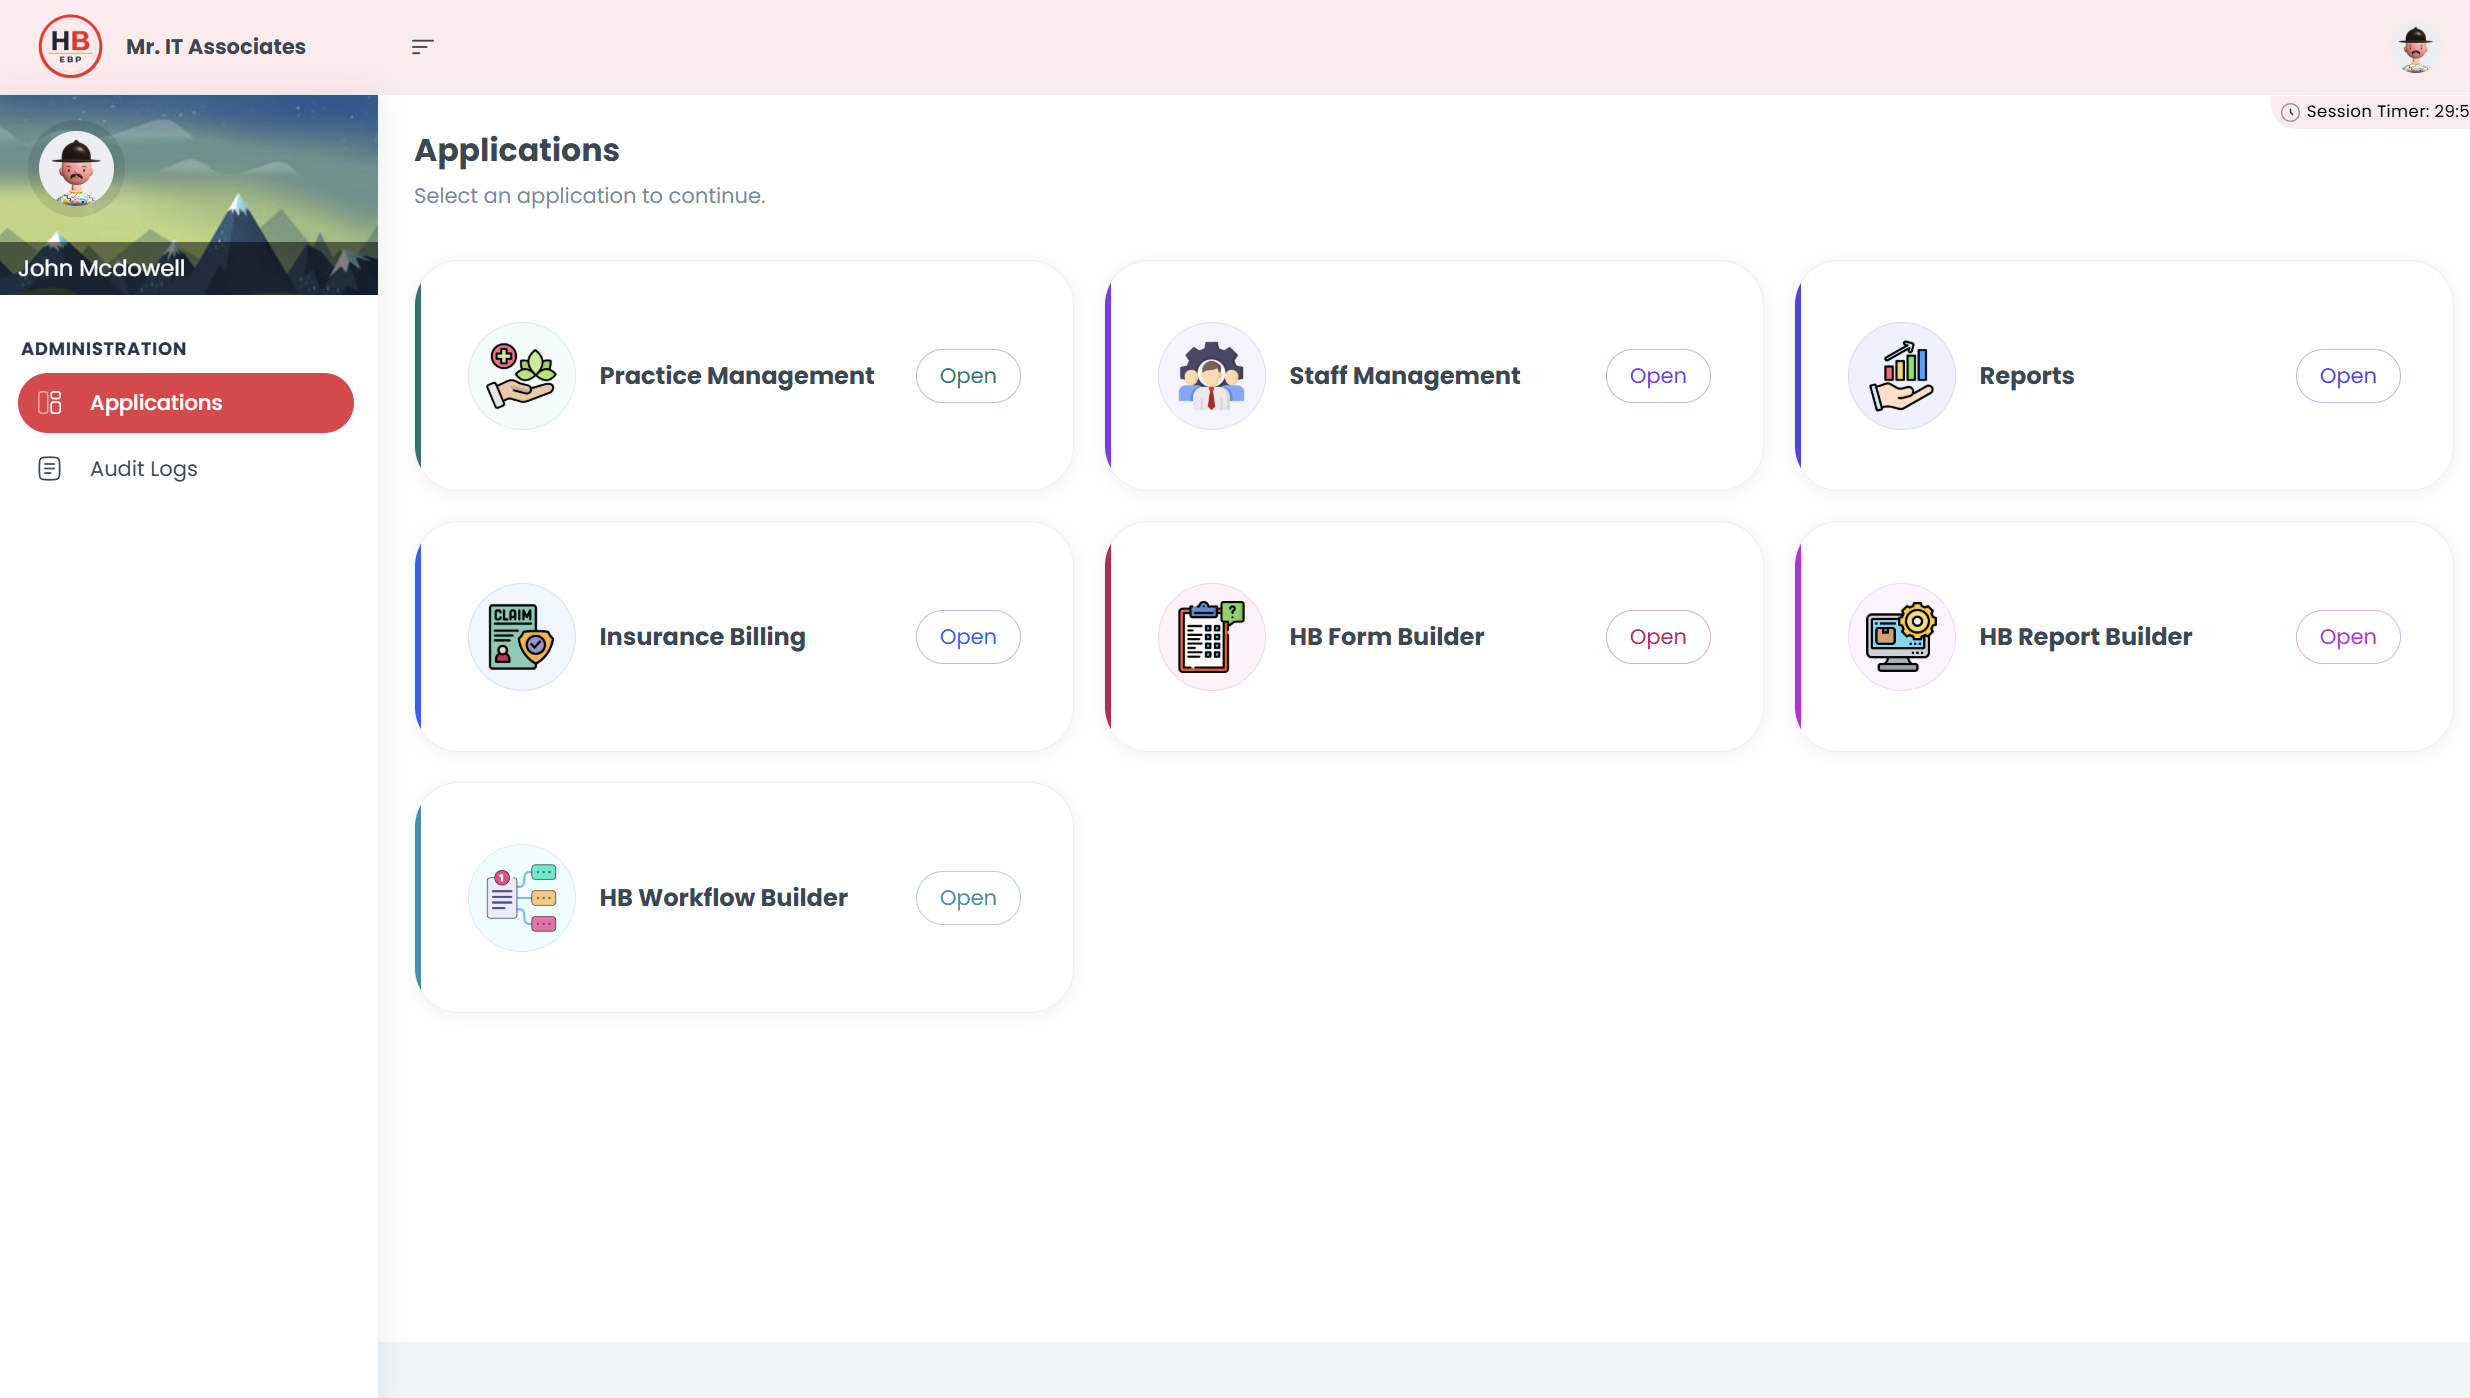Screen dimensions: 2470x1398
Task: Click the 'HB Workflow Builder' card title
Action: [x=724, y=898]
